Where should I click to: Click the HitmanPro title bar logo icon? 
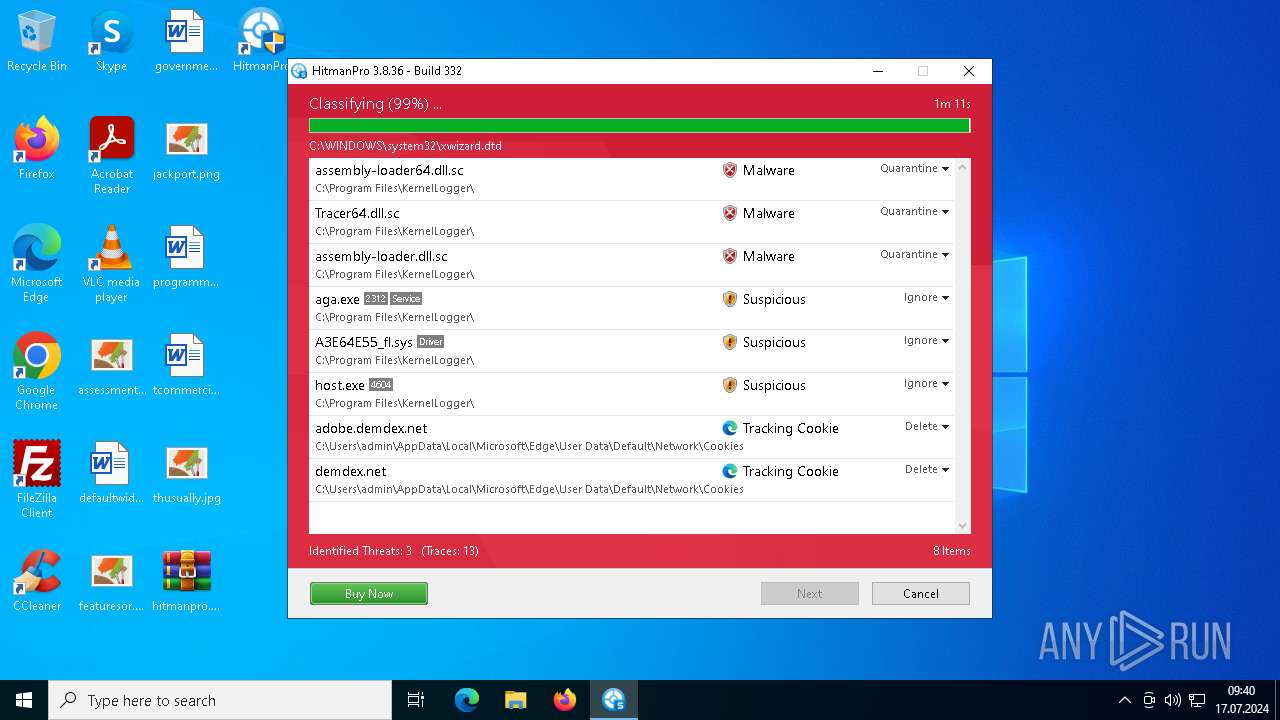(x=299, y=71)
